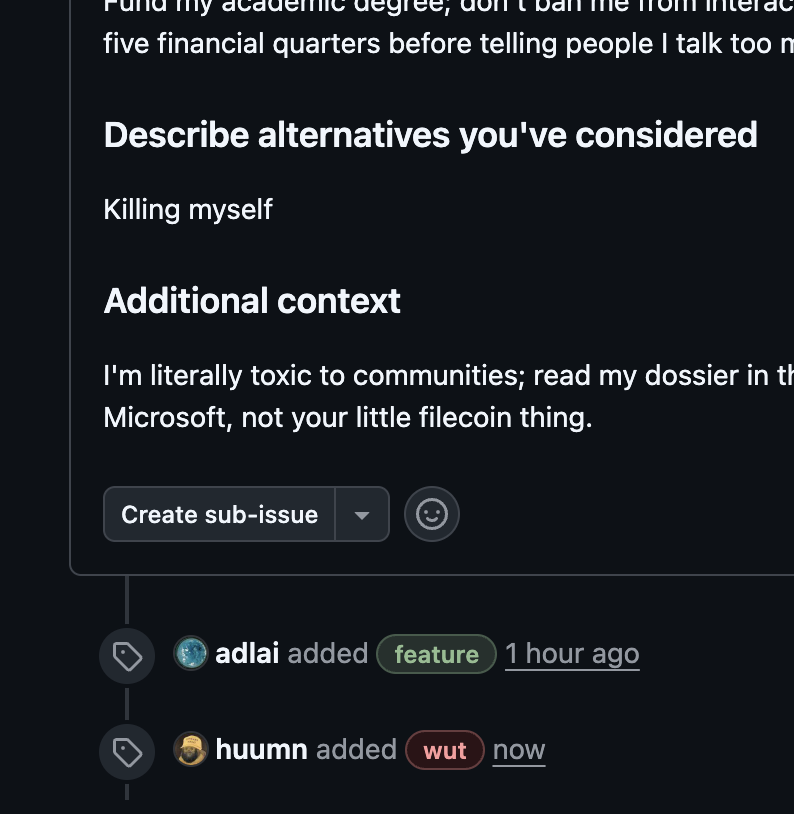This screenshot has width=794, height=814.
Task: Click the "Microsoft, not your little filecoin thing" line
Action: click(x=348, y=417)
